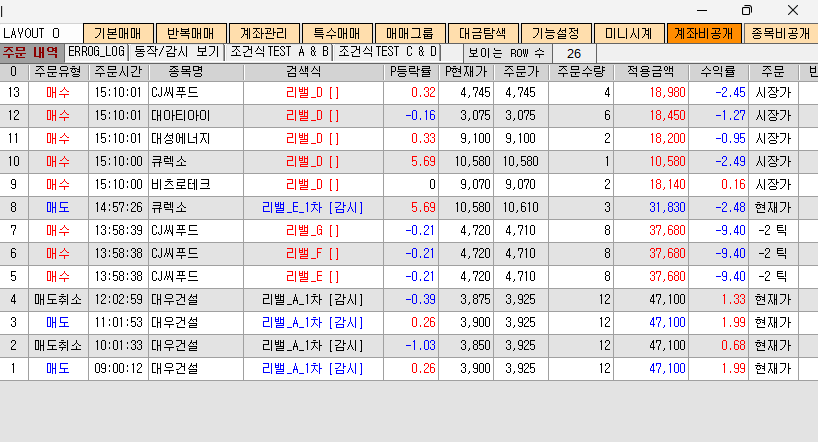Click order time 12:02:59
This screenshot has width=818, height=442.
click(x=118, y=300)
